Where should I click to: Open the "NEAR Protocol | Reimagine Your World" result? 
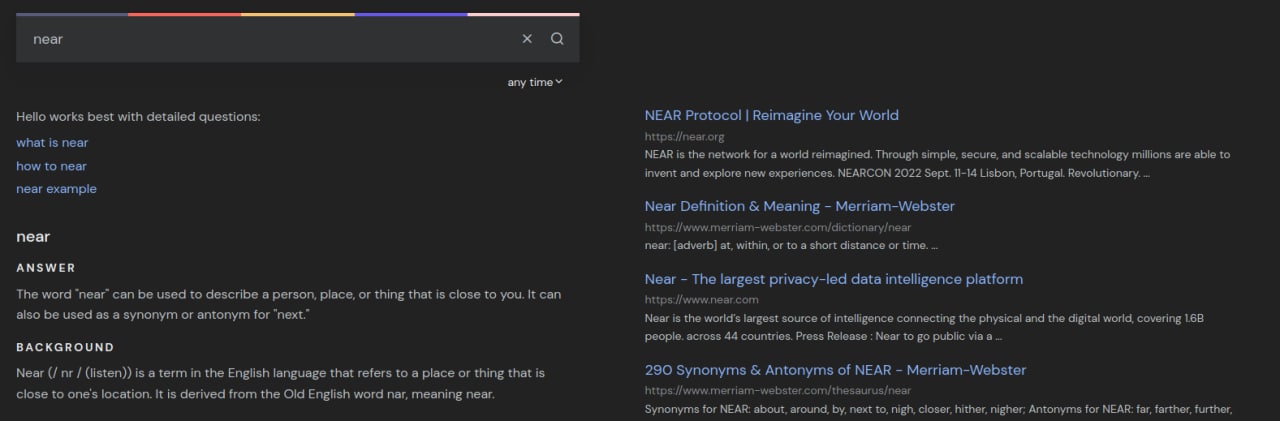tap(771, 115)
